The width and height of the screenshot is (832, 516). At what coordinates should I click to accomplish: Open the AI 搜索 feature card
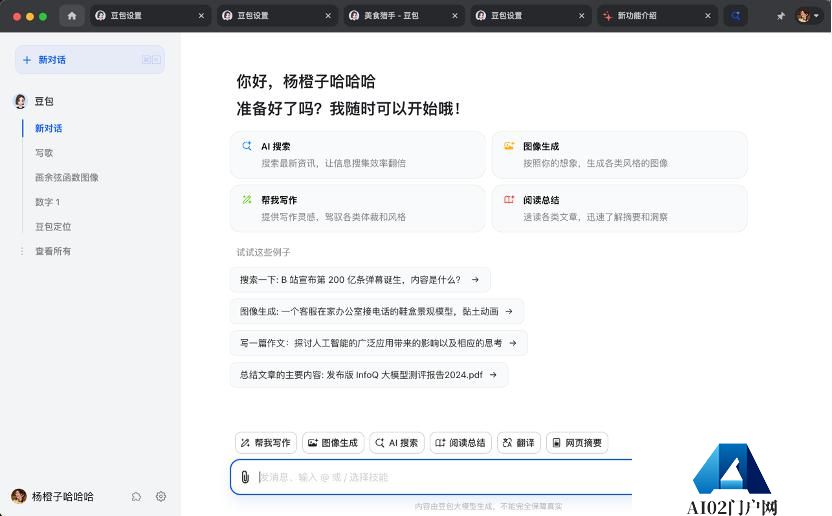tap(358, 154)
